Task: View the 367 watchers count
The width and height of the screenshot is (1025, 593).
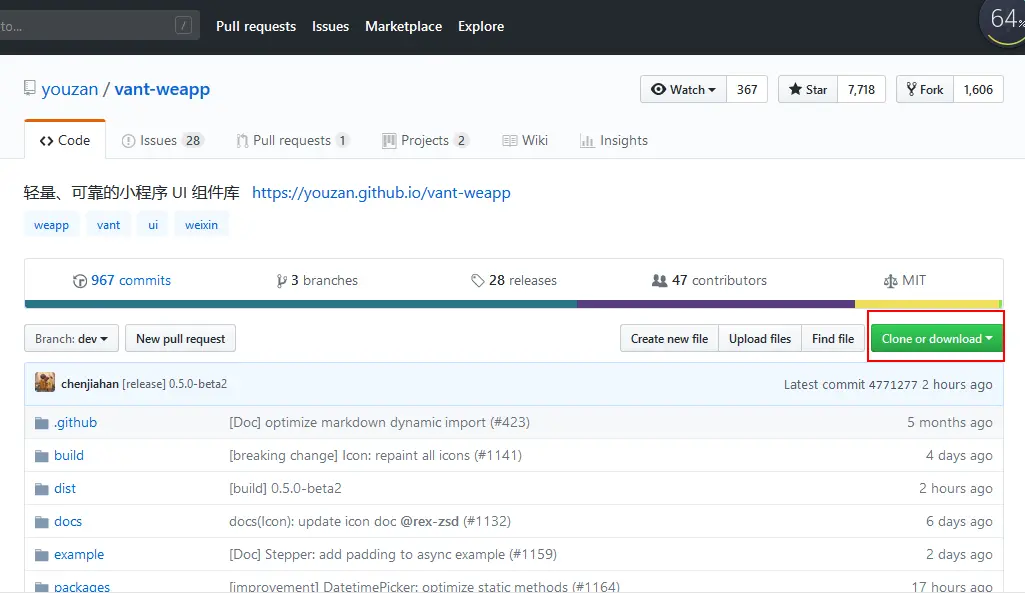Action: pyautogui.click(x=747, y=90)
